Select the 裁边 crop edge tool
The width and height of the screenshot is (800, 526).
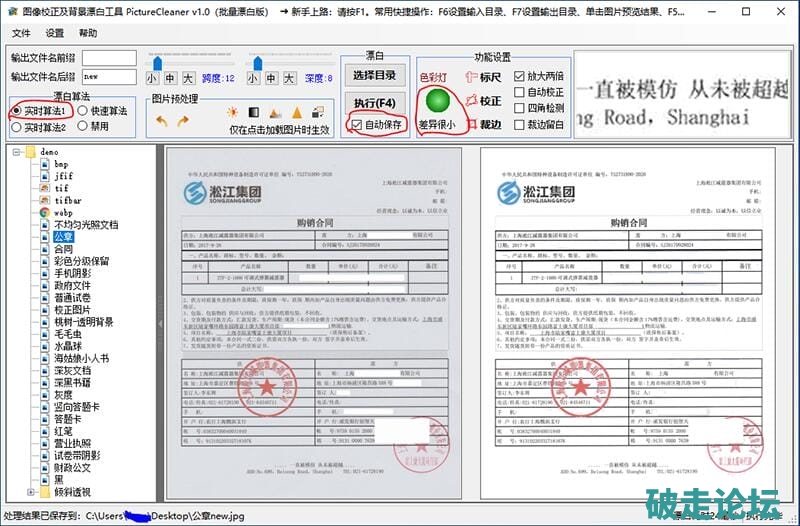[484, 125]
